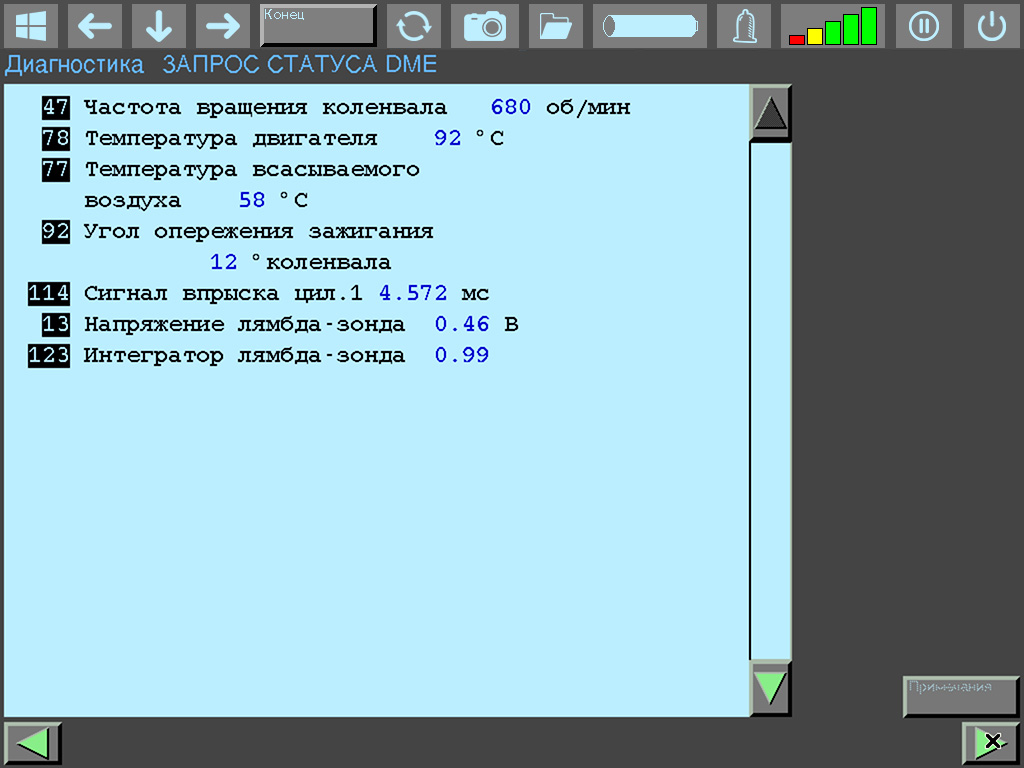This screenshot has height=768, width=1024.
Task: Take a screenshot with the camera icon
Action: (x=485, y=26)
